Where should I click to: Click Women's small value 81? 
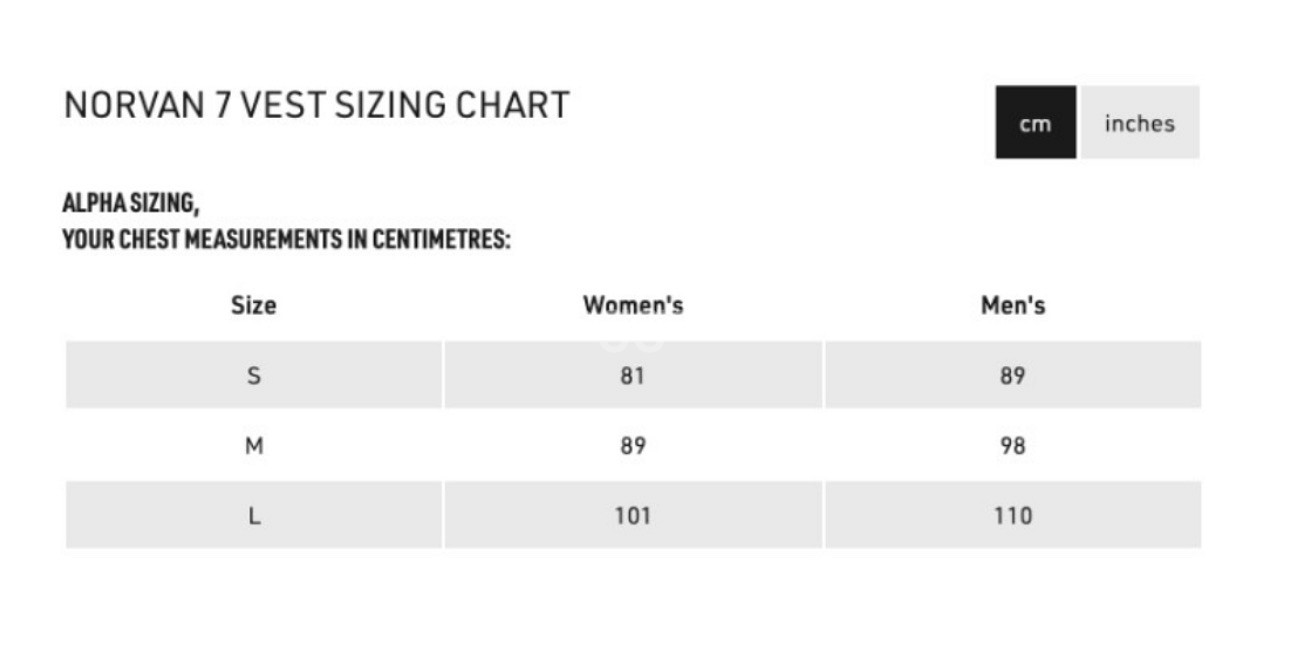633,376
